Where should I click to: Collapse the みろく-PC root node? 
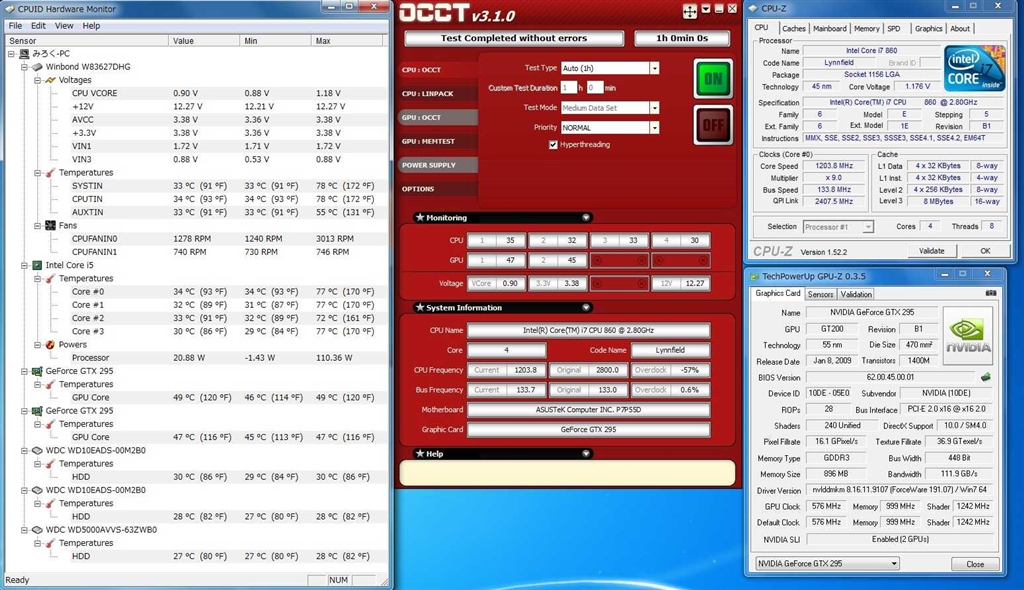tap(11, 54)
